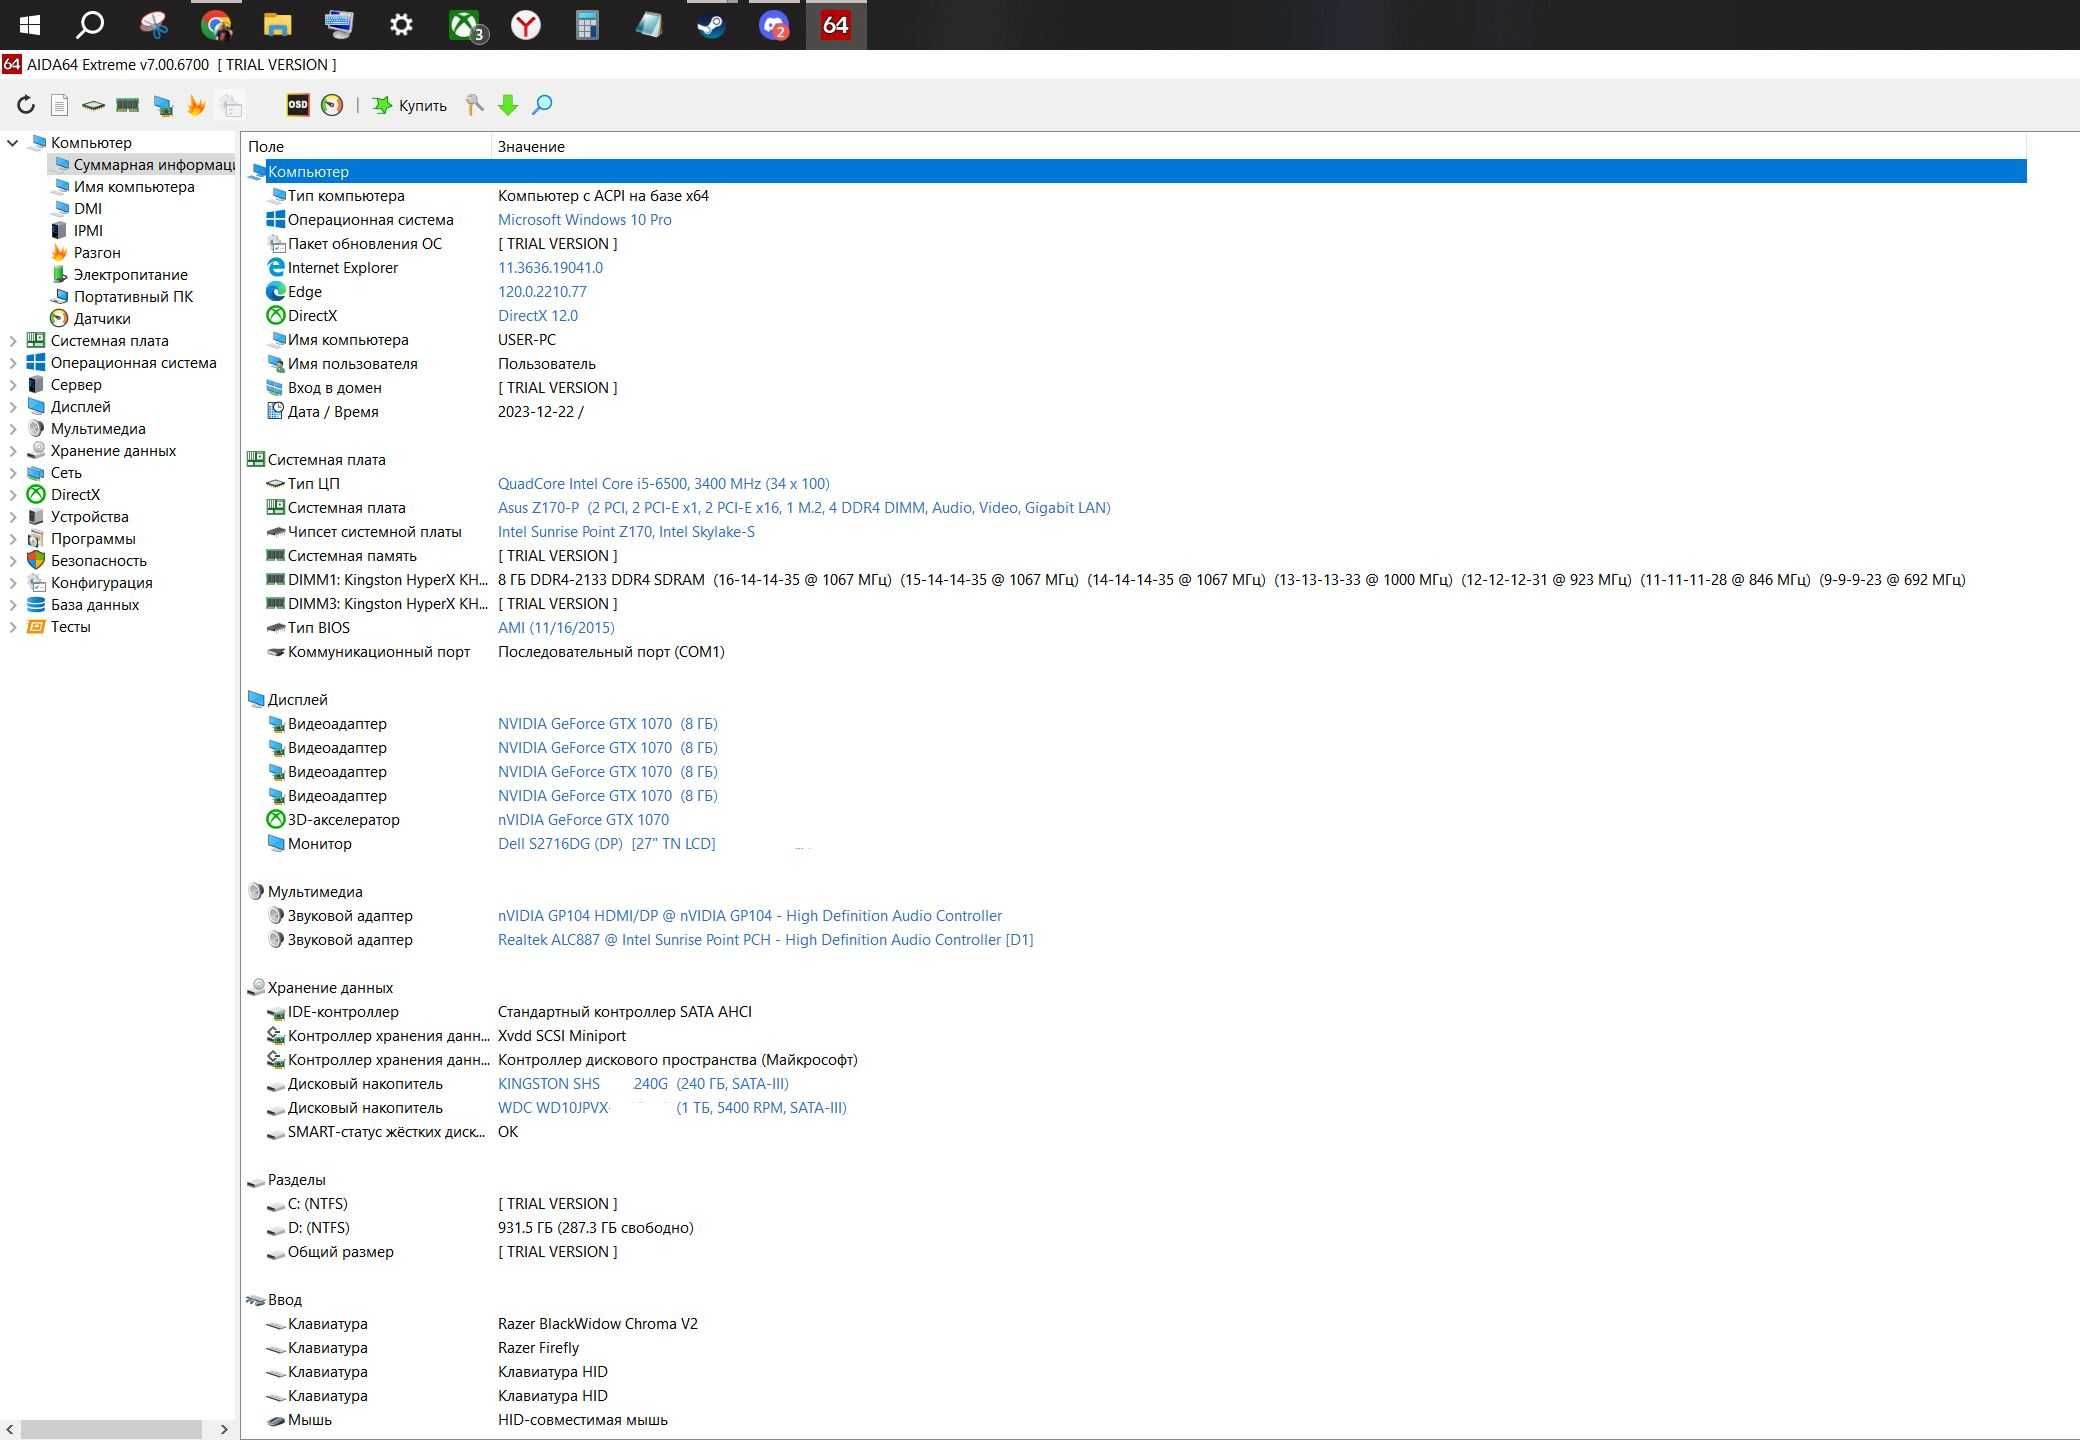Open the taskbar search magnifier

91,25
